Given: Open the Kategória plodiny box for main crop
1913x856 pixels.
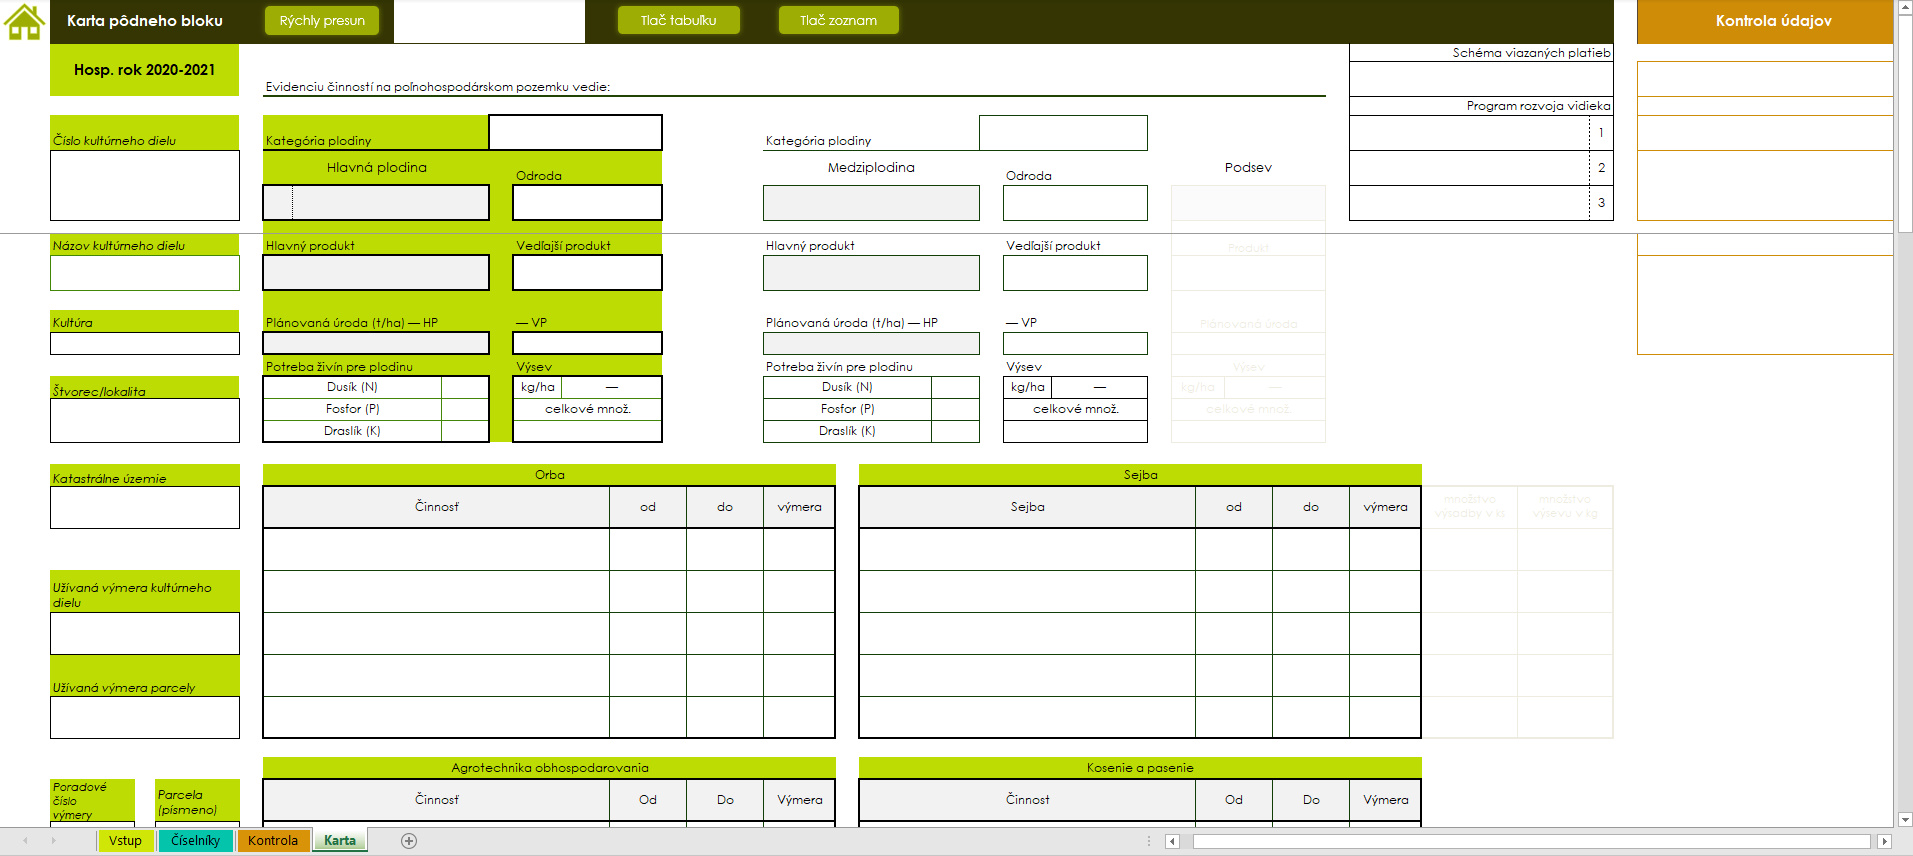Looking at the screenshot, I should coord(575,133).
